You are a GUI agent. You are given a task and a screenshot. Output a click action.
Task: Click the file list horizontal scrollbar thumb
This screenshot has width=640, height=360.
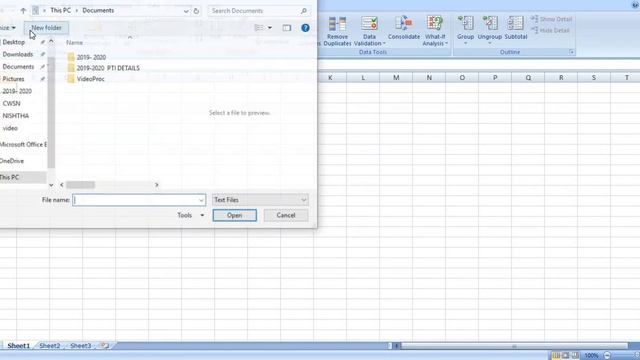[x=80, y=185]
